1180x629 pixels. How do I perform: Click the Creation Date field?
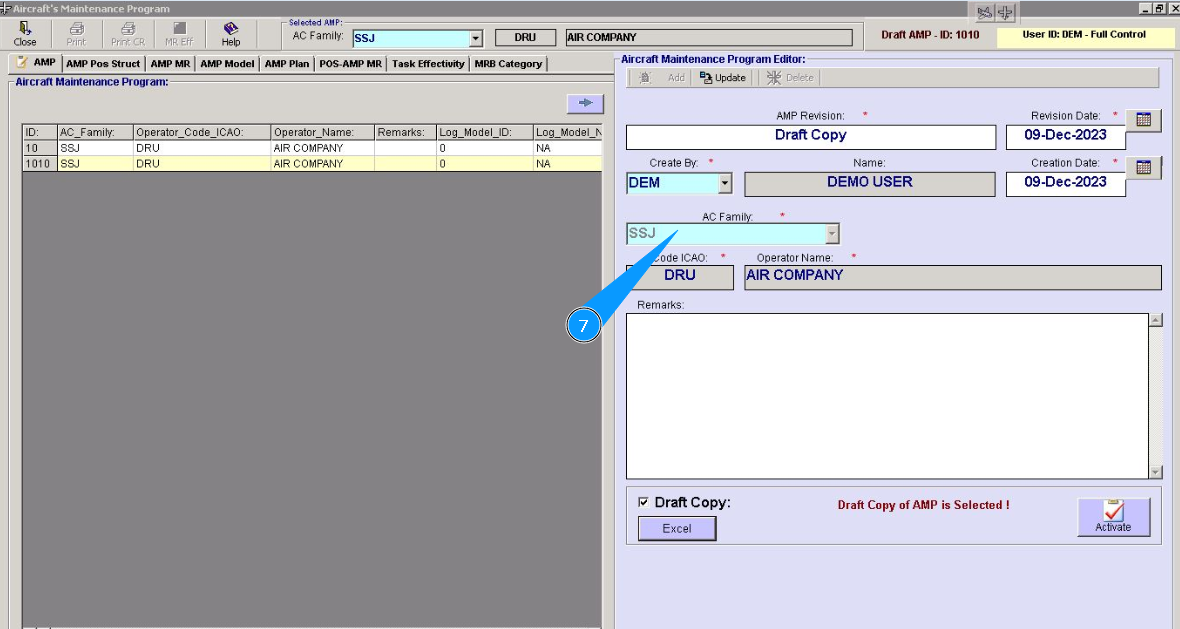[1066, 184]
